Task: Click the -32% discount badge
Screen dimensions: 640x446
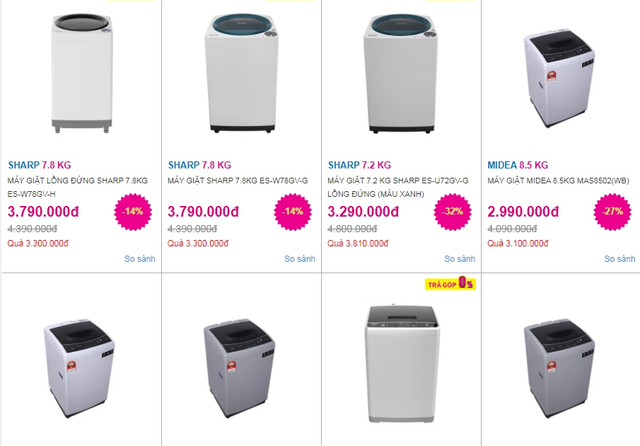Action: coord(451,212)
